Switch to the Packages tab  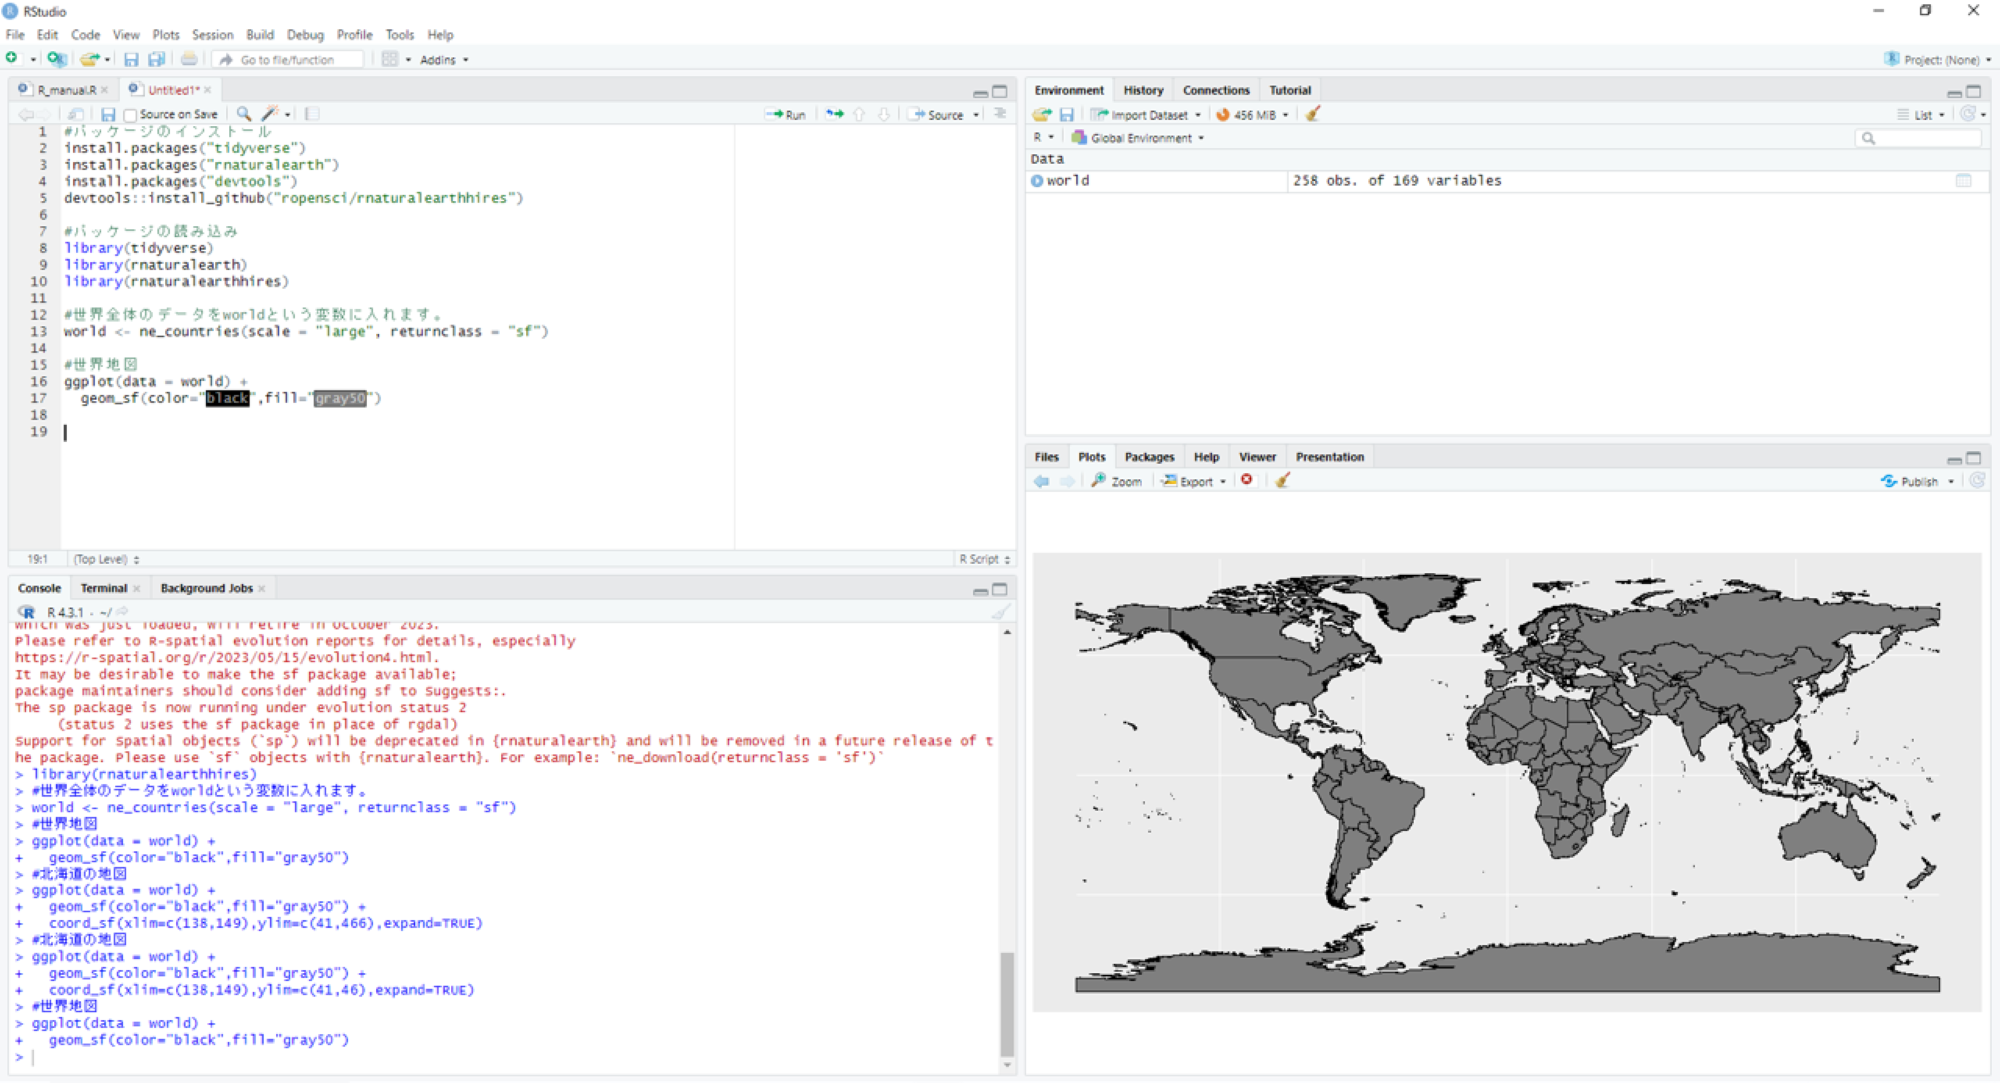pos(1149,457)
